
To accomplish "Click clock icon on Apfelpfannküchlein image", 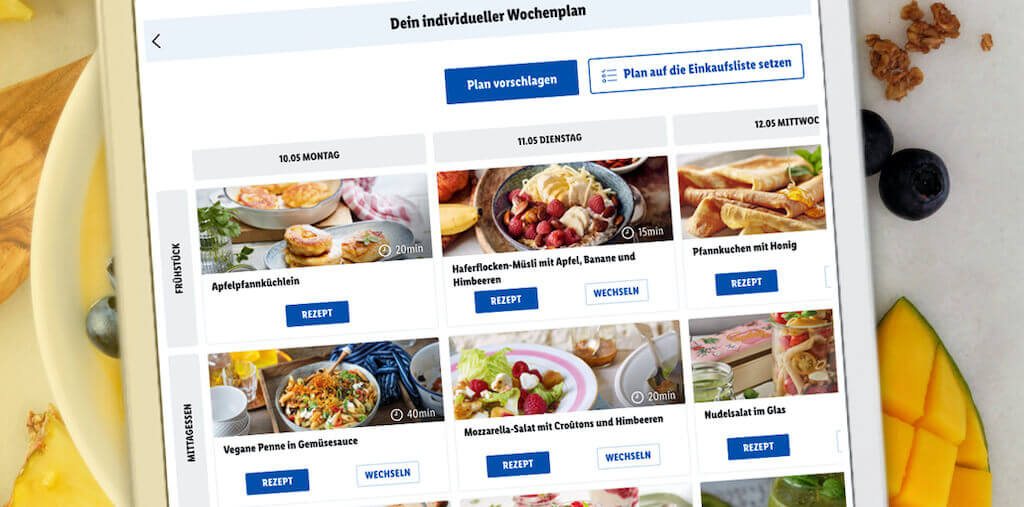I will (385, 250).
